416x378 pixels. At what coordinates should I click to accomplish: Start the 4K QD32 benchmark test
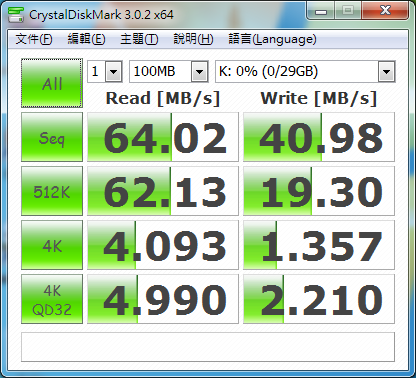tap(52, 299)
